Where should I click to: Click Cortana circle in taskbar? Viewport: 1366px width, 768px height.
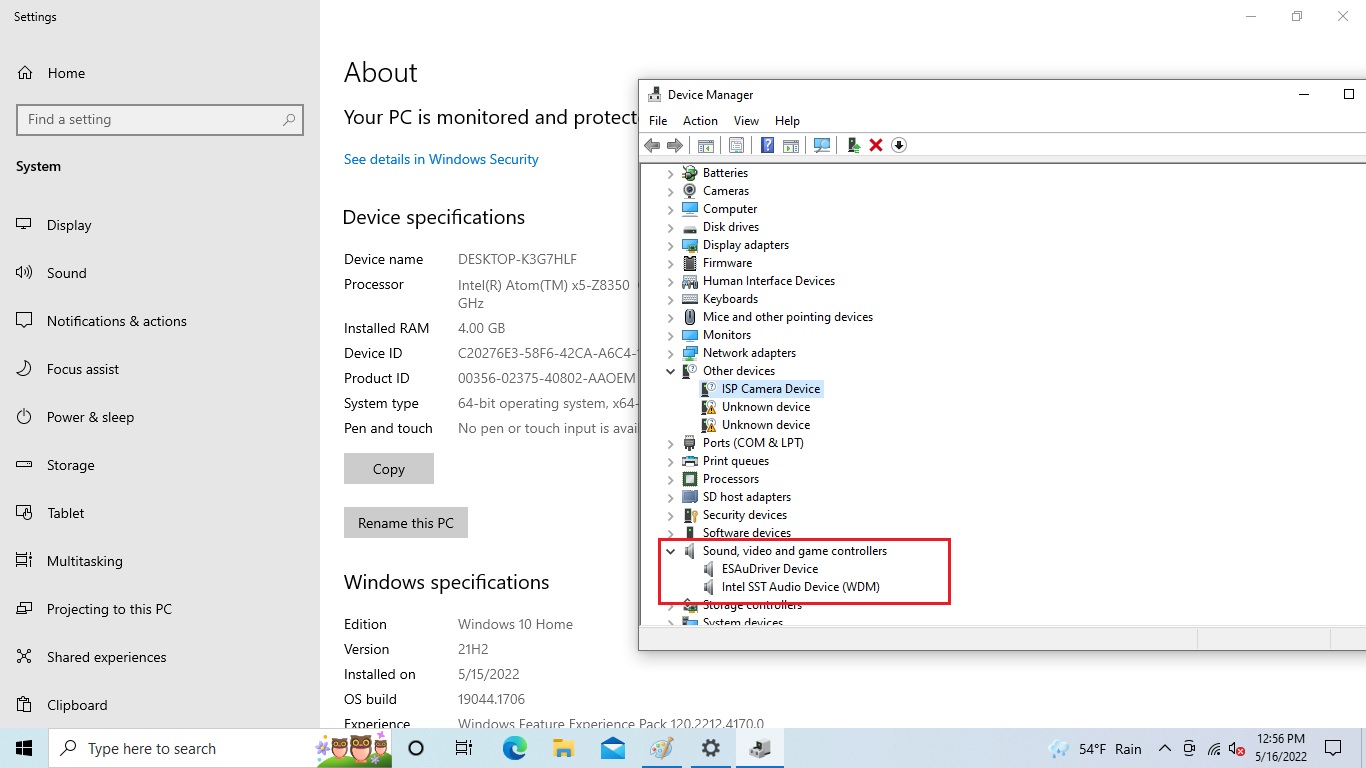pos(417,748)
